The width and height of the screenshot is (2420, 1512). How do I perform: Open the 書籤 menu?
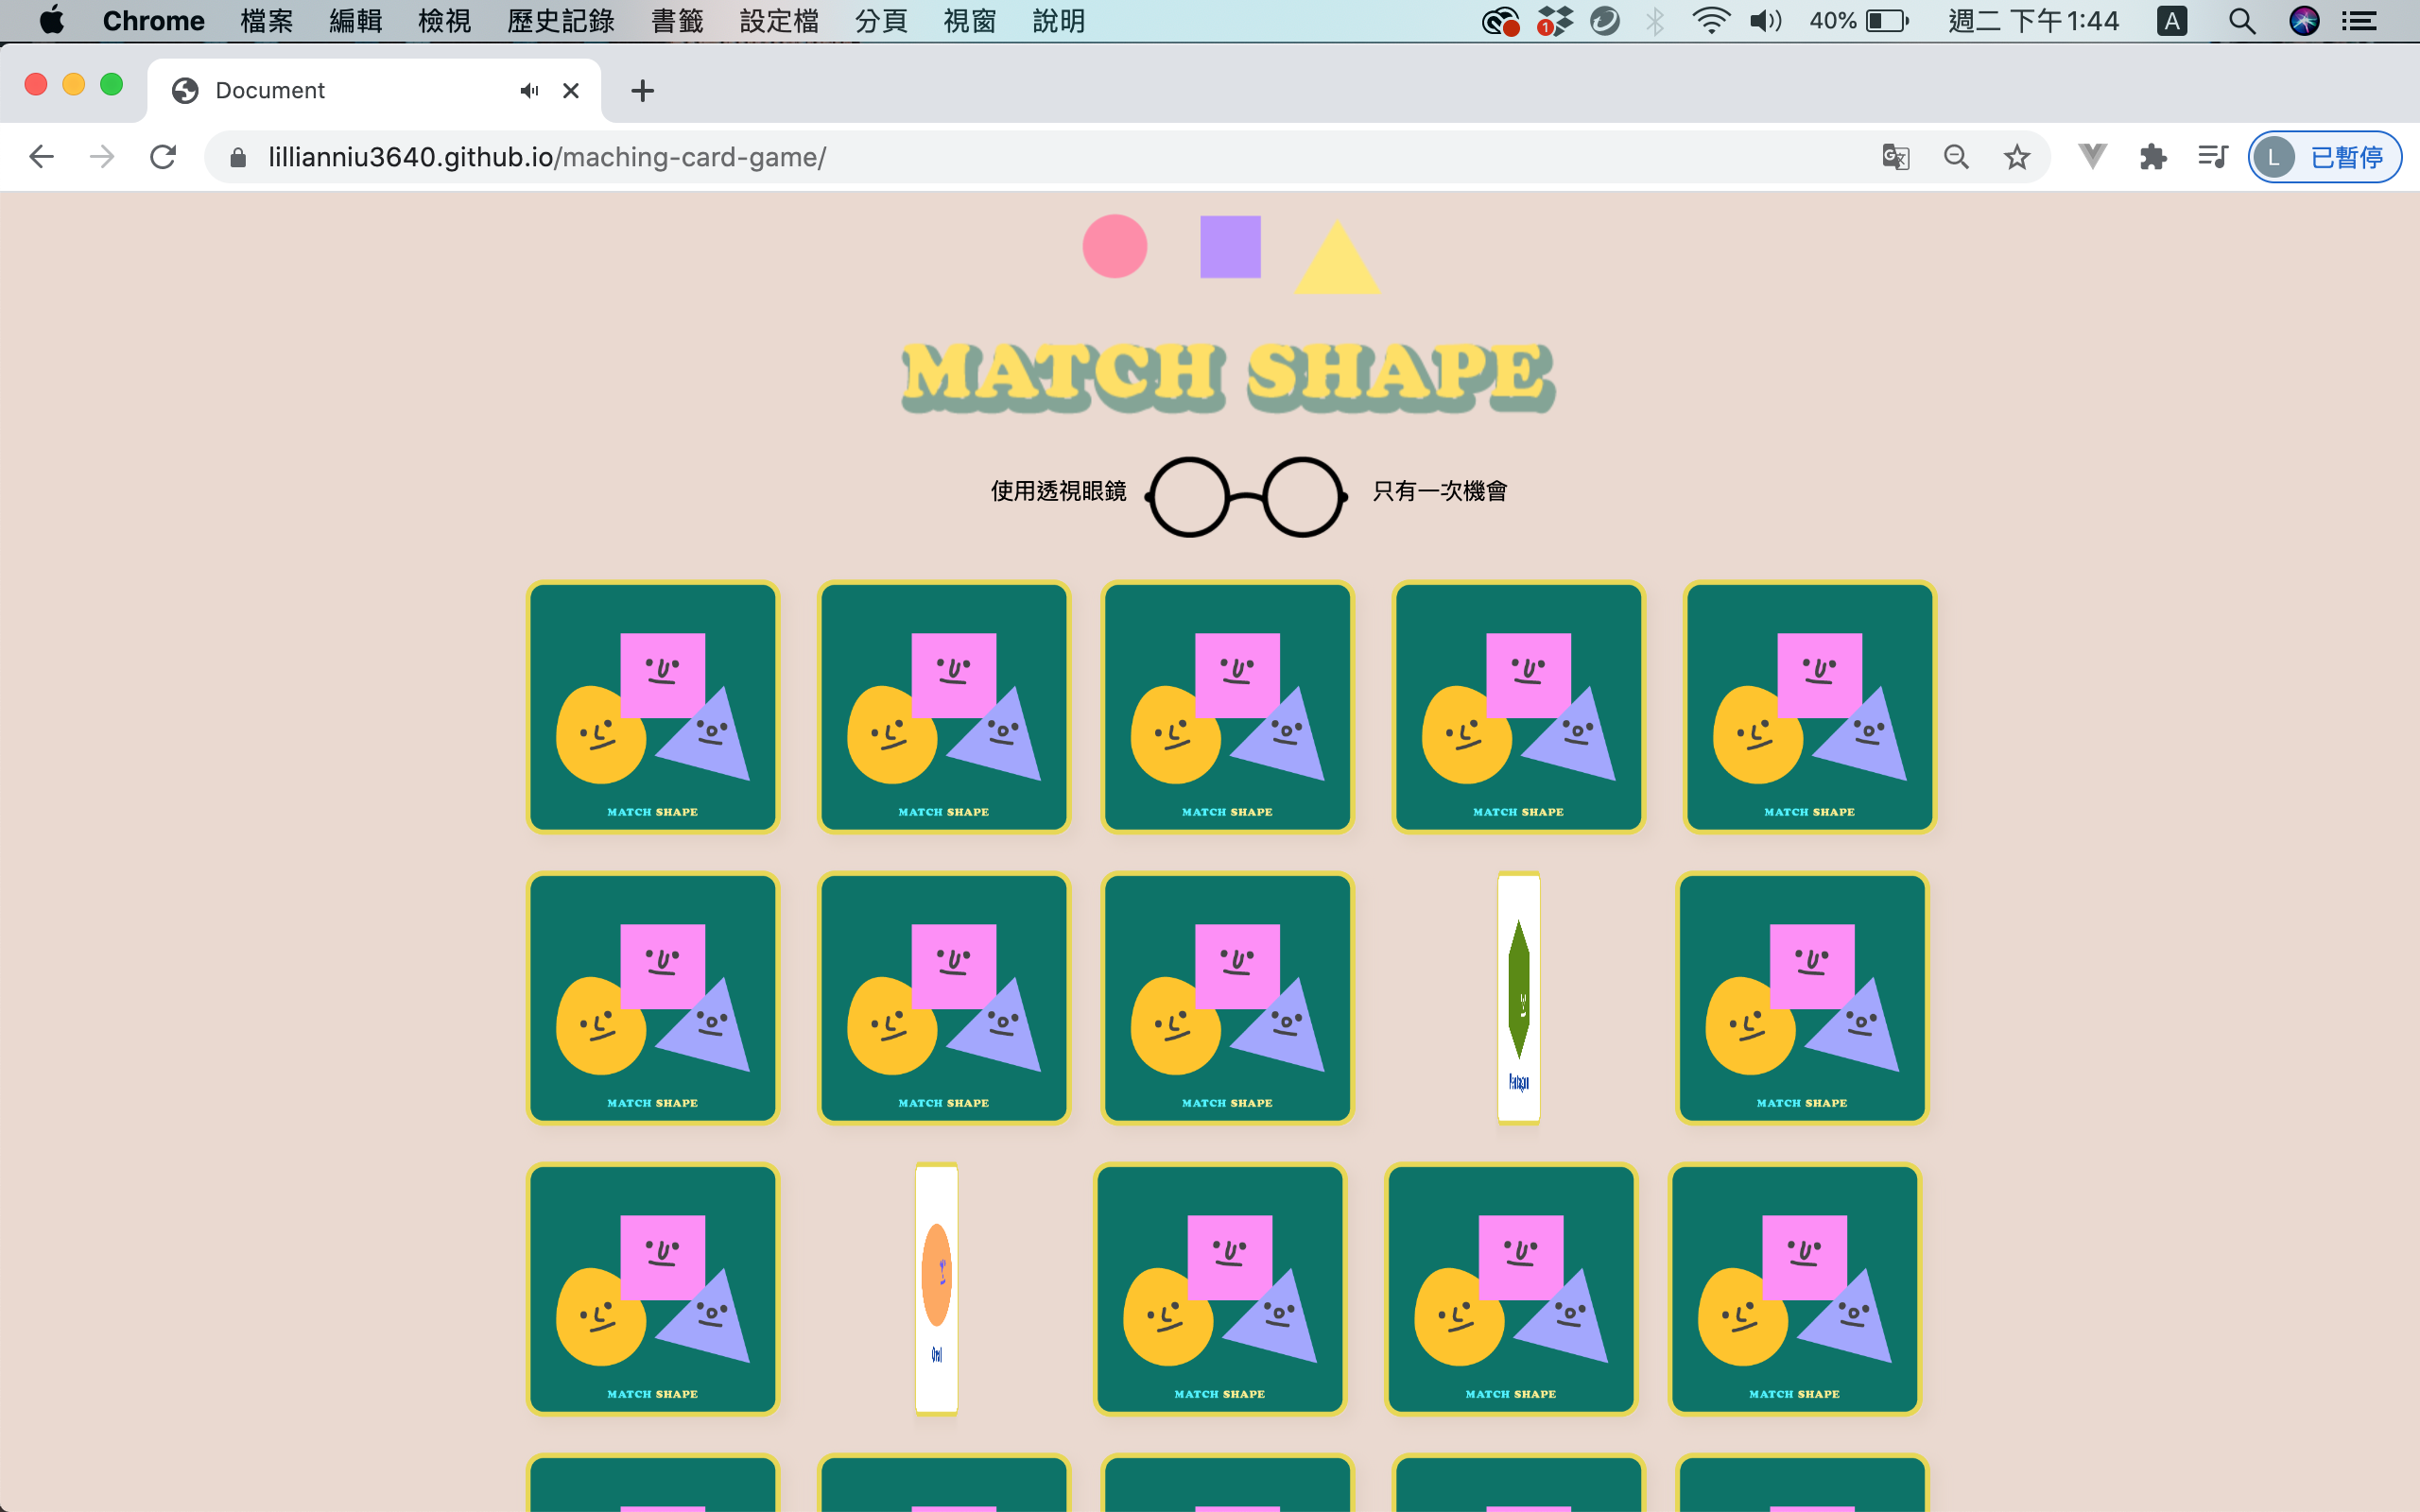[x=677, y=20]
